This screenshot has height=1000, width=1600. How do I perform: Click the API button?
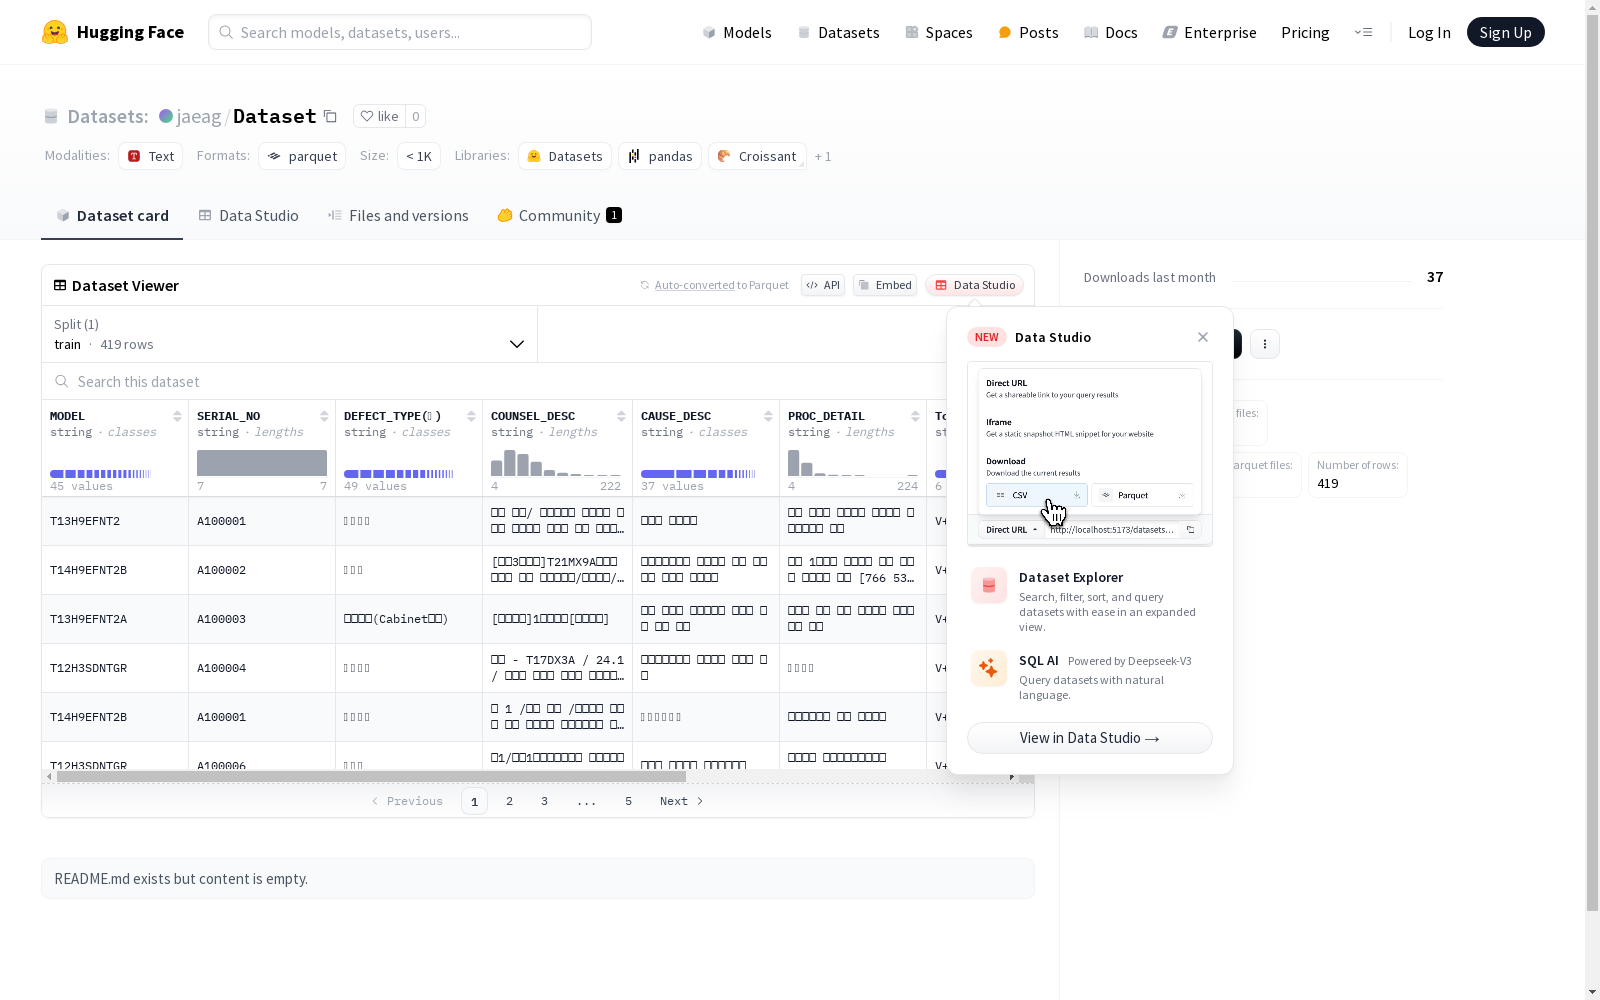pyautogui.click(x=823, y=285)
